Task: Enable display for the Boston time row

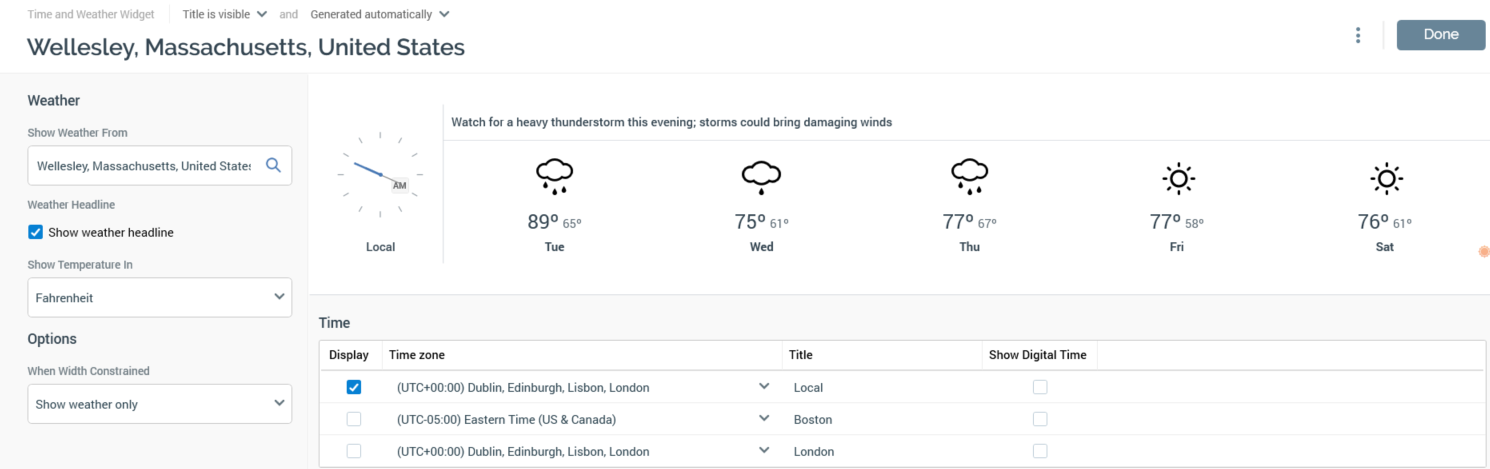Action: pyautogui.click(x=354, y=419)
